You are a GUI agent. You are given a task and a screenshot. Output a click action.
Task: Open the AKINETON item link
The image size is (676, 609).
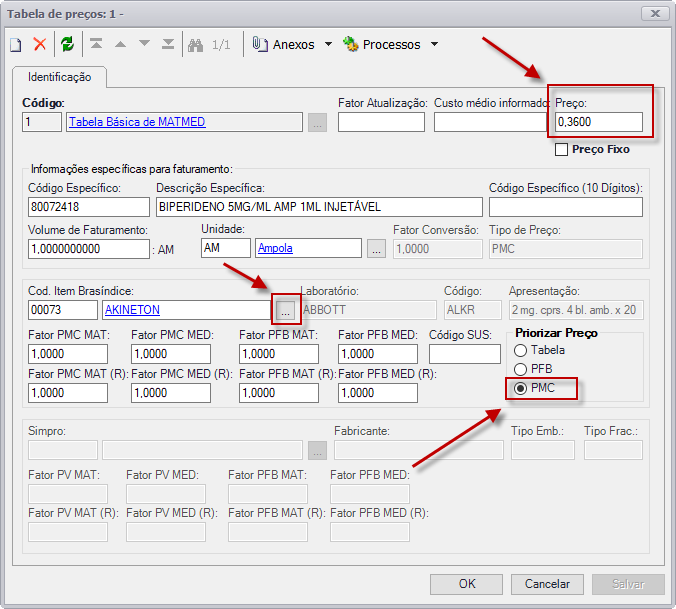tap(132, 310)
